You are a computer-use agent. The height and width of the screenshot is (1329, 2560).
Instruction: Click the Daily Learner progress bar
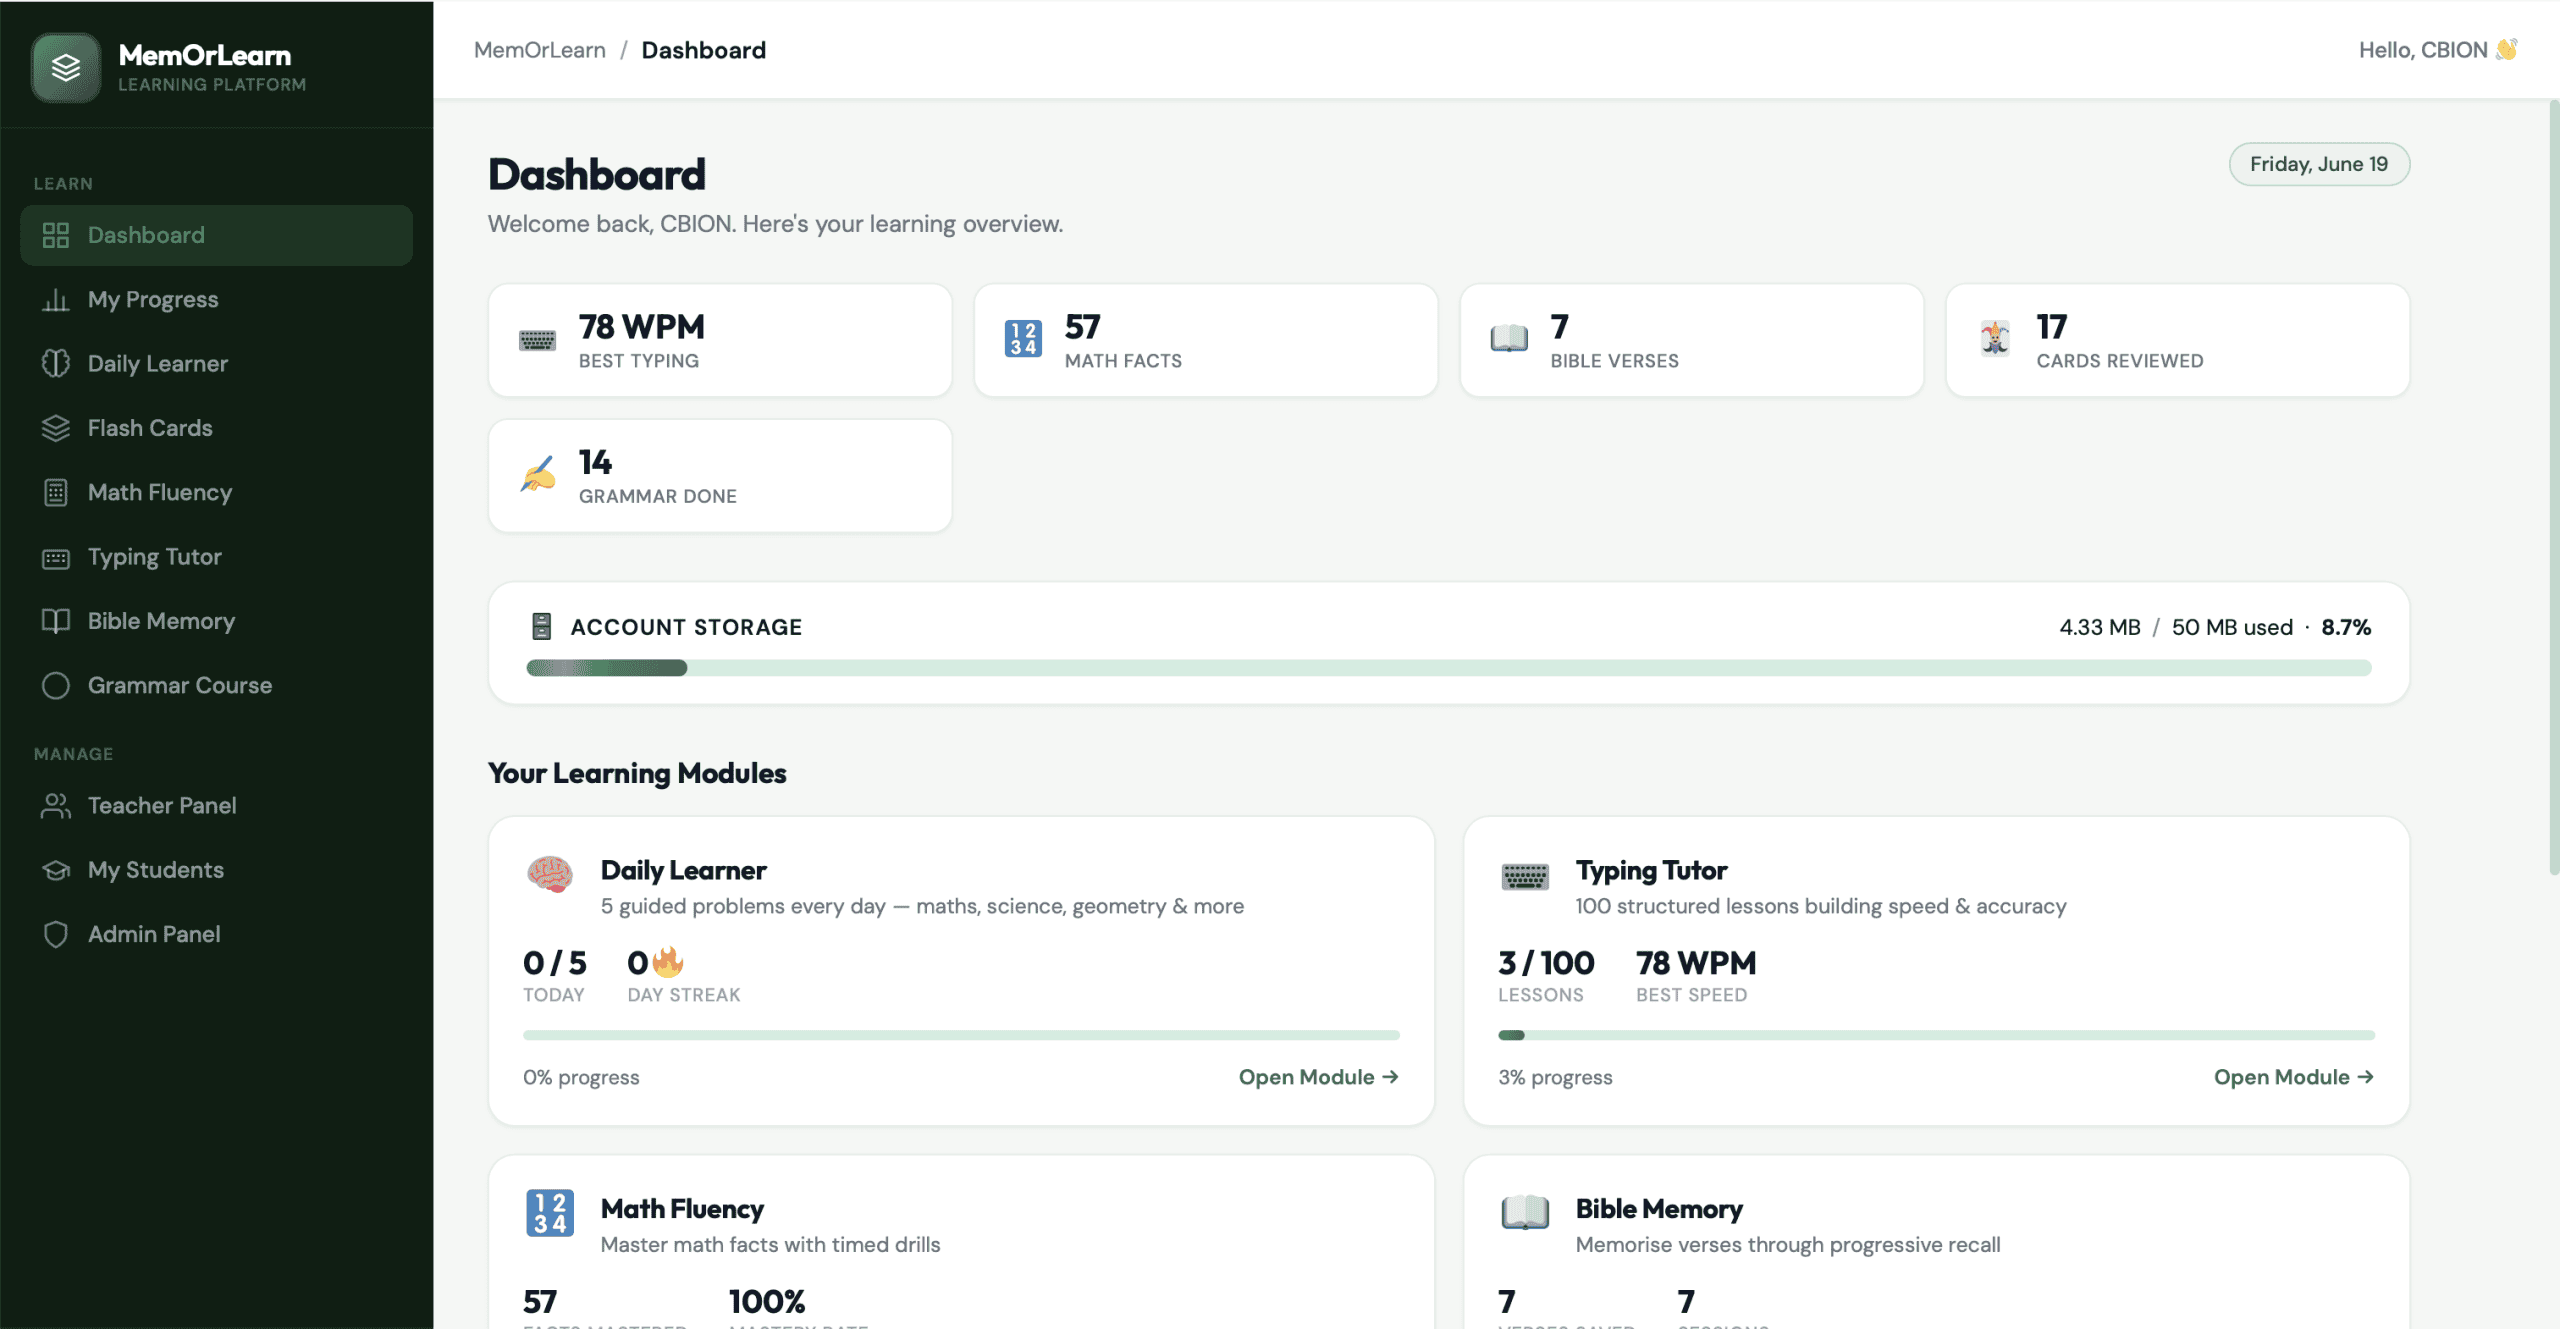[x=961, y=1035]
